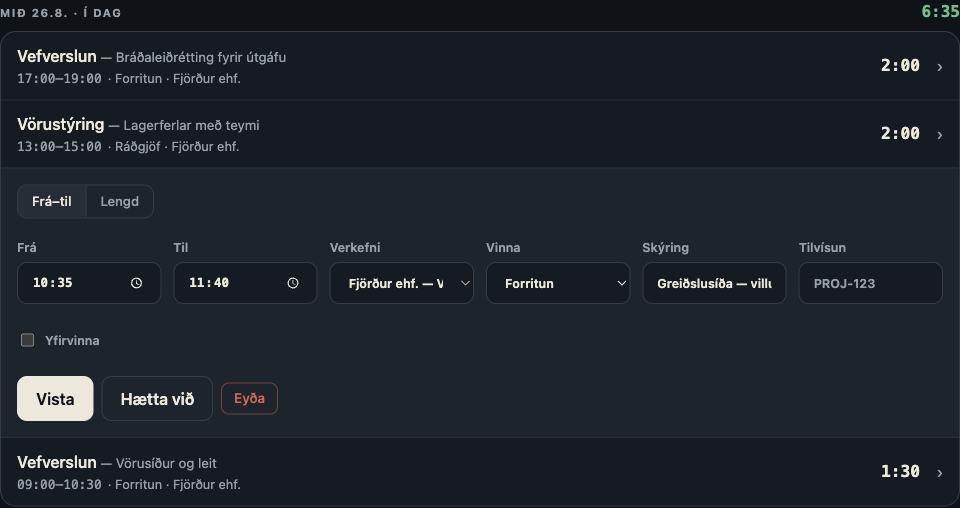Open the Vörustýring entry at 13:00–15:00
Image resolution: width=960 pixels, height=508 pixels.
point(480,134)
